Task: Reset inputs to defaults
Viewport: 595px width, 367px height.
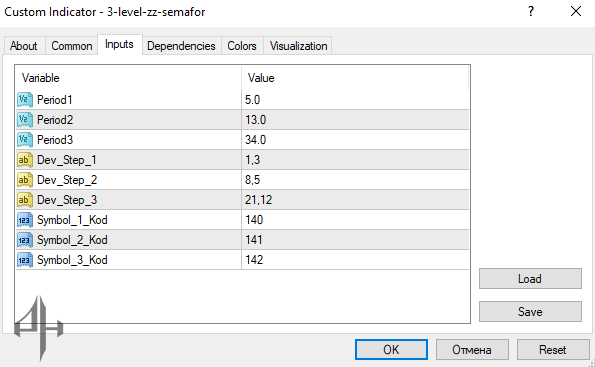Action: coord(552,350)
